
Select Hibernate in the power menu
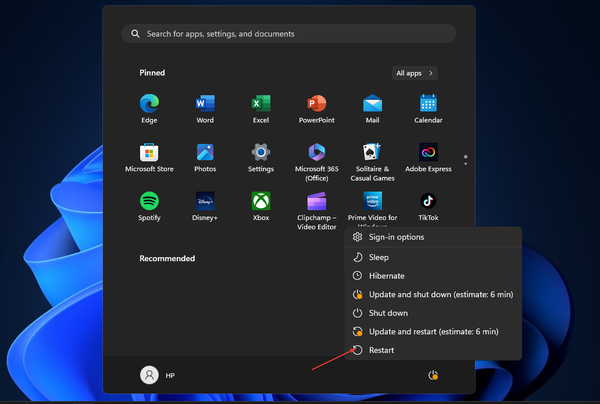433,276
